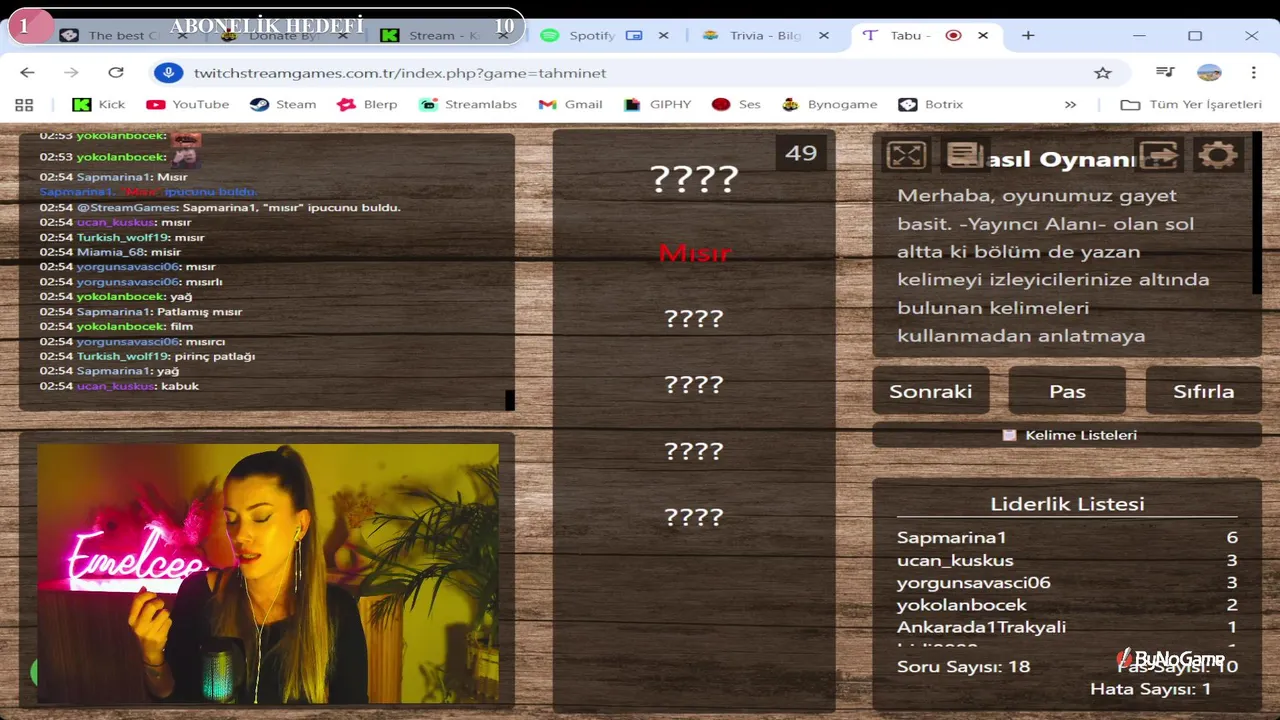The image size is (1280, 720).
Task: Bookmark this page with the star icon
Action: (1103, 73)
